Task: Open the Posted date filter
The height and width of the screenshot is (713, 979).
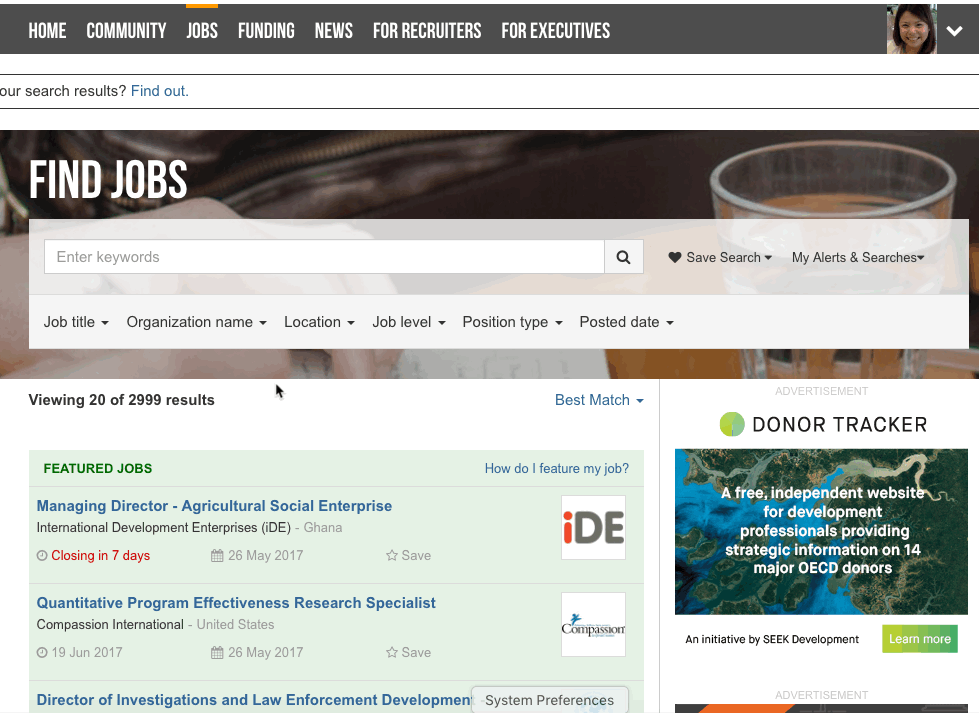Action: pyautogui.click(x=626, y=322)
